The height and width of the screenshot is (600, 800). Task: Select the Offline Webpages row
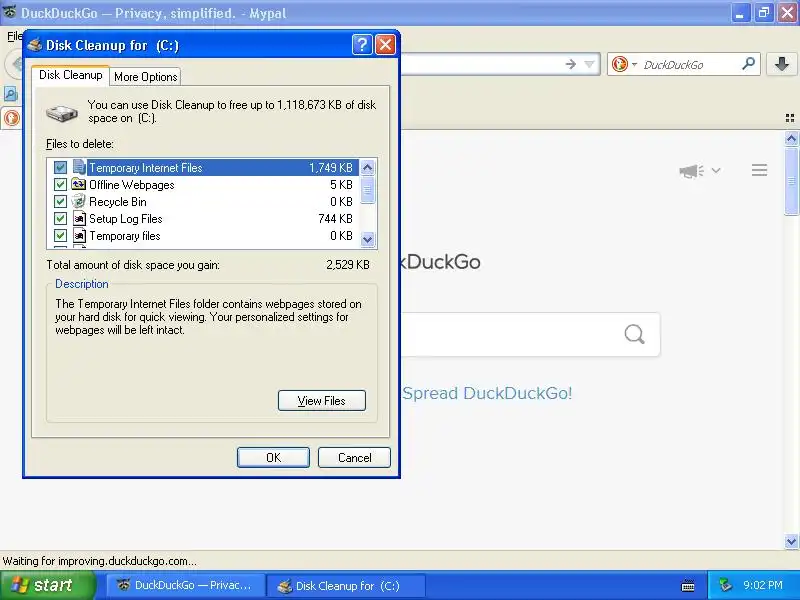click(203, 185)
